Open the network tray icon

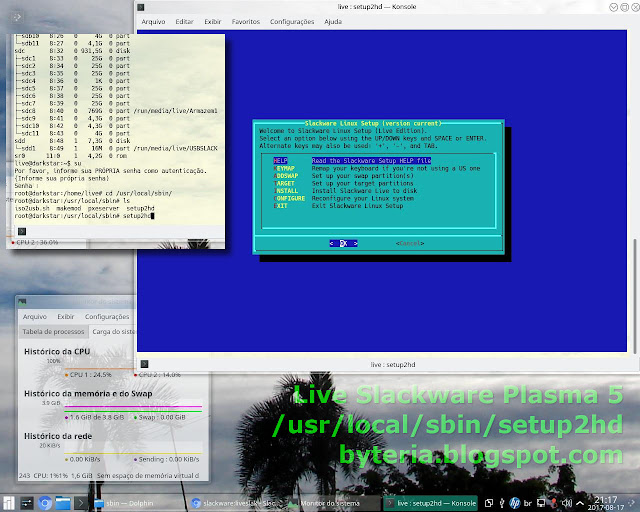(541, 503)
